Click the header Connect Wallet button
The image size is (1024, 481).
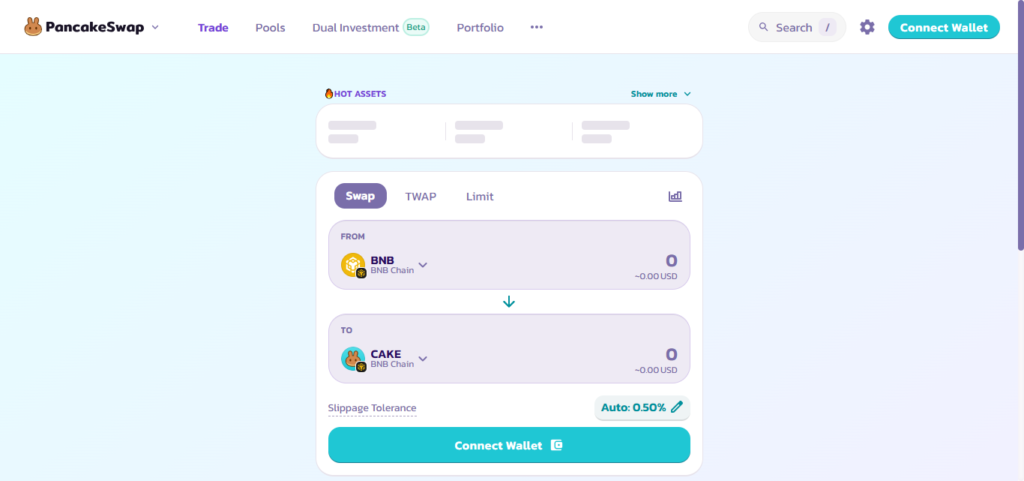[944, 27]
